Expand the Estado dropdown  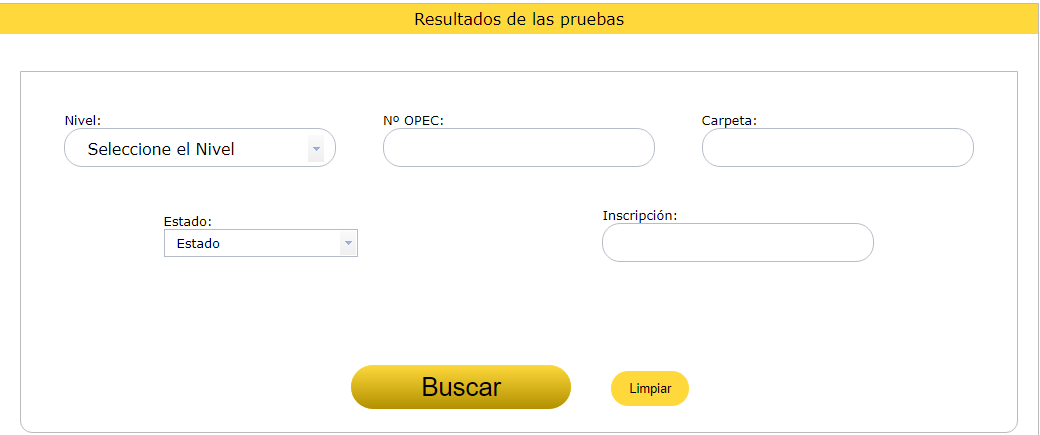(260, 243)
